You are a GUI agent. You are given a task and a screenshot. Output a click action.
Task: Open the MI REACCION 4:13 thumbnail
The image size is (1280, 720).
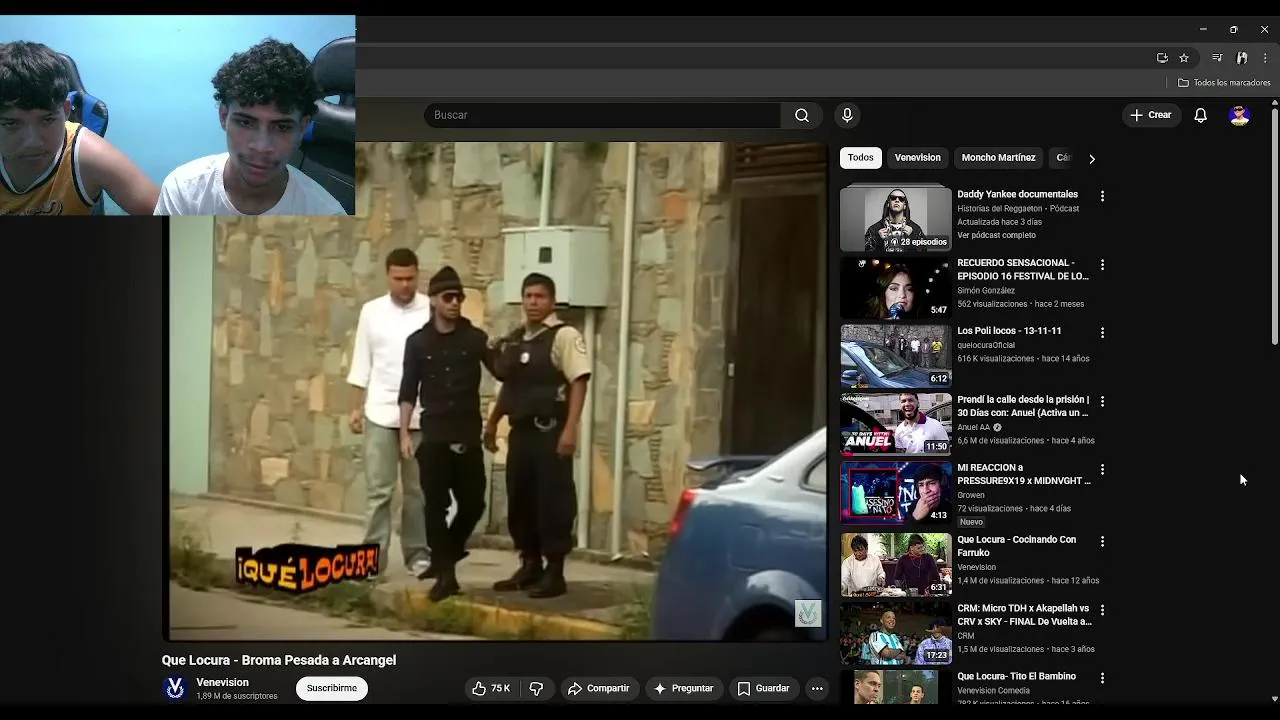[x=896, y=493]
